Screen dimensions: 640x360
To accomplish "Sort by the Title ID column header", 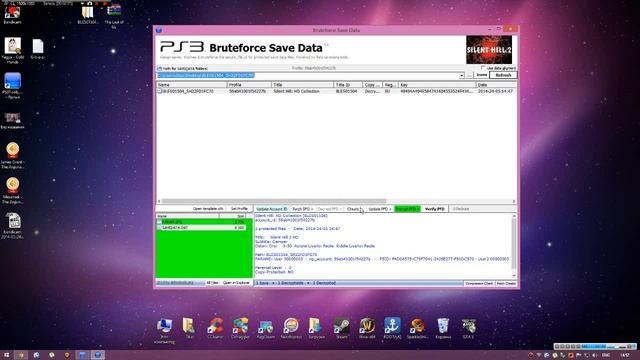I will point(348,85).
